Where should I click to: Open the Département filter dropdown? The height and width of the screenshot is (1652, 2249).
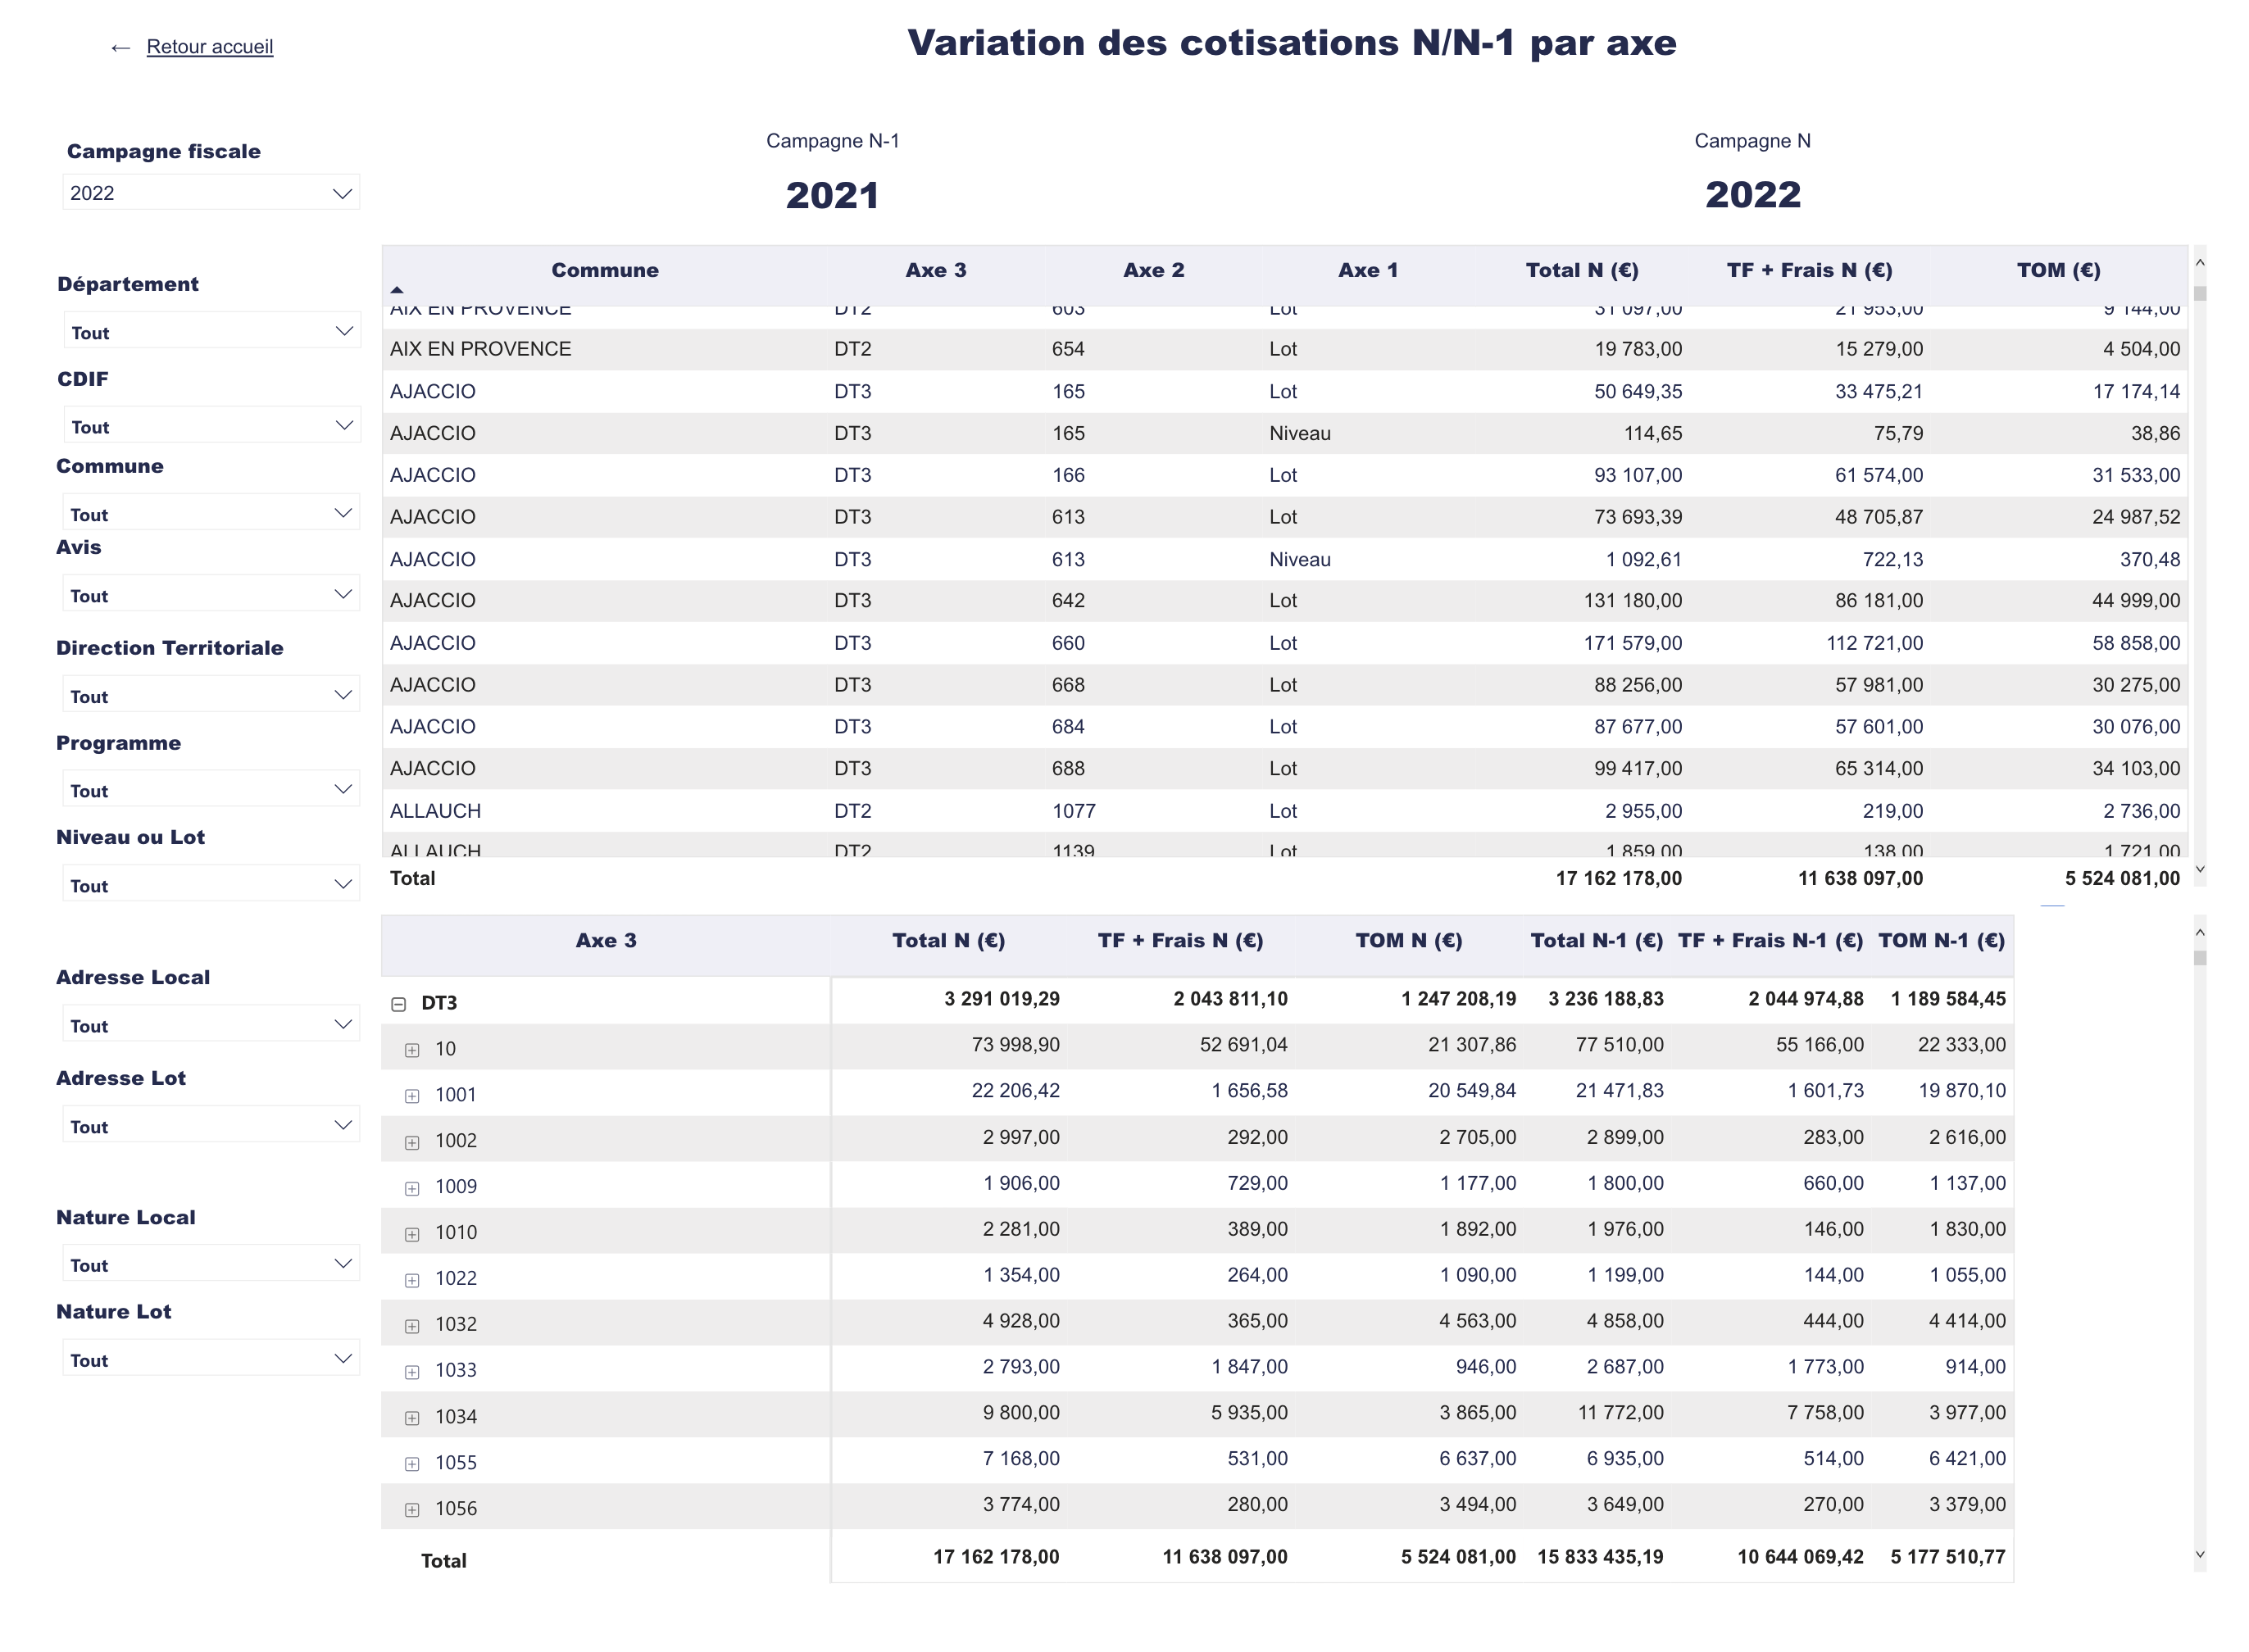(x=210, y=332)
